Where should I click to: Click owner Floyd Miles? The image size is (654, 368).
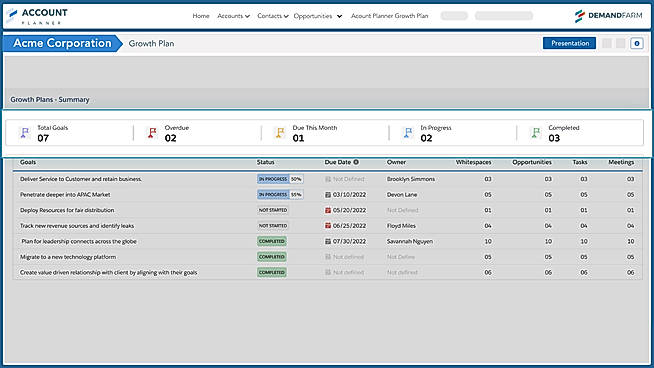(401, 226)
